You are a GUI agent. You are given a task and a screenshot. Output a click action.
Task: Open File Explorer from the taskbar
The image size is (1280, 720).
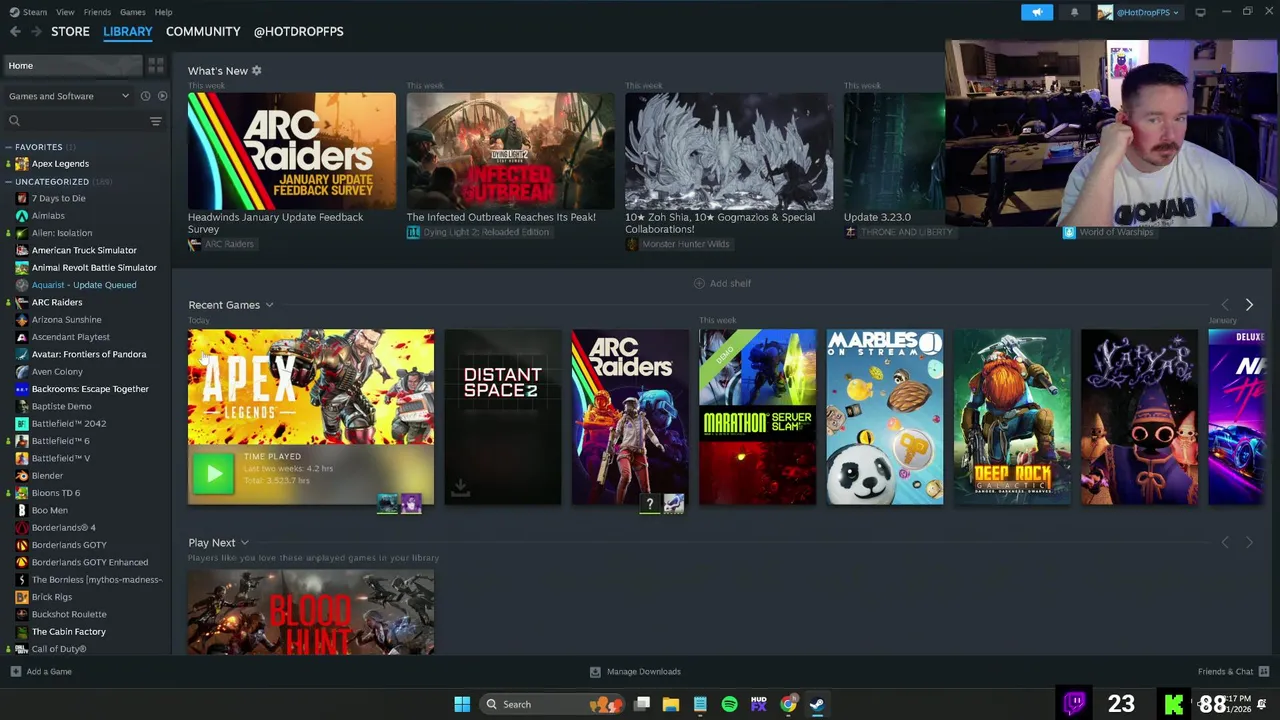coord(671,704)
